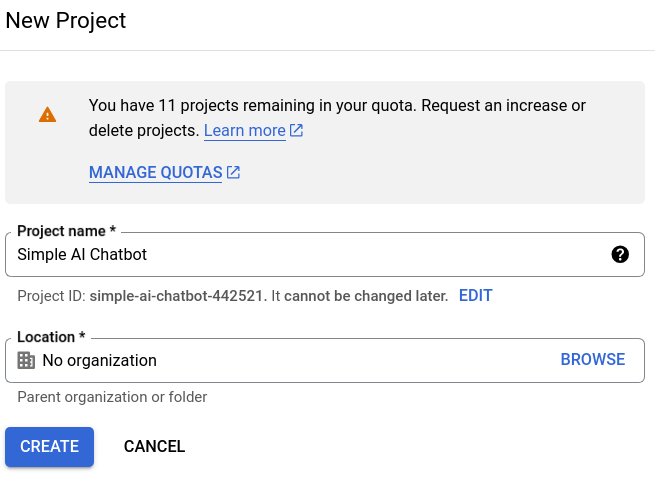Browse for a parent location

point(592,360)
